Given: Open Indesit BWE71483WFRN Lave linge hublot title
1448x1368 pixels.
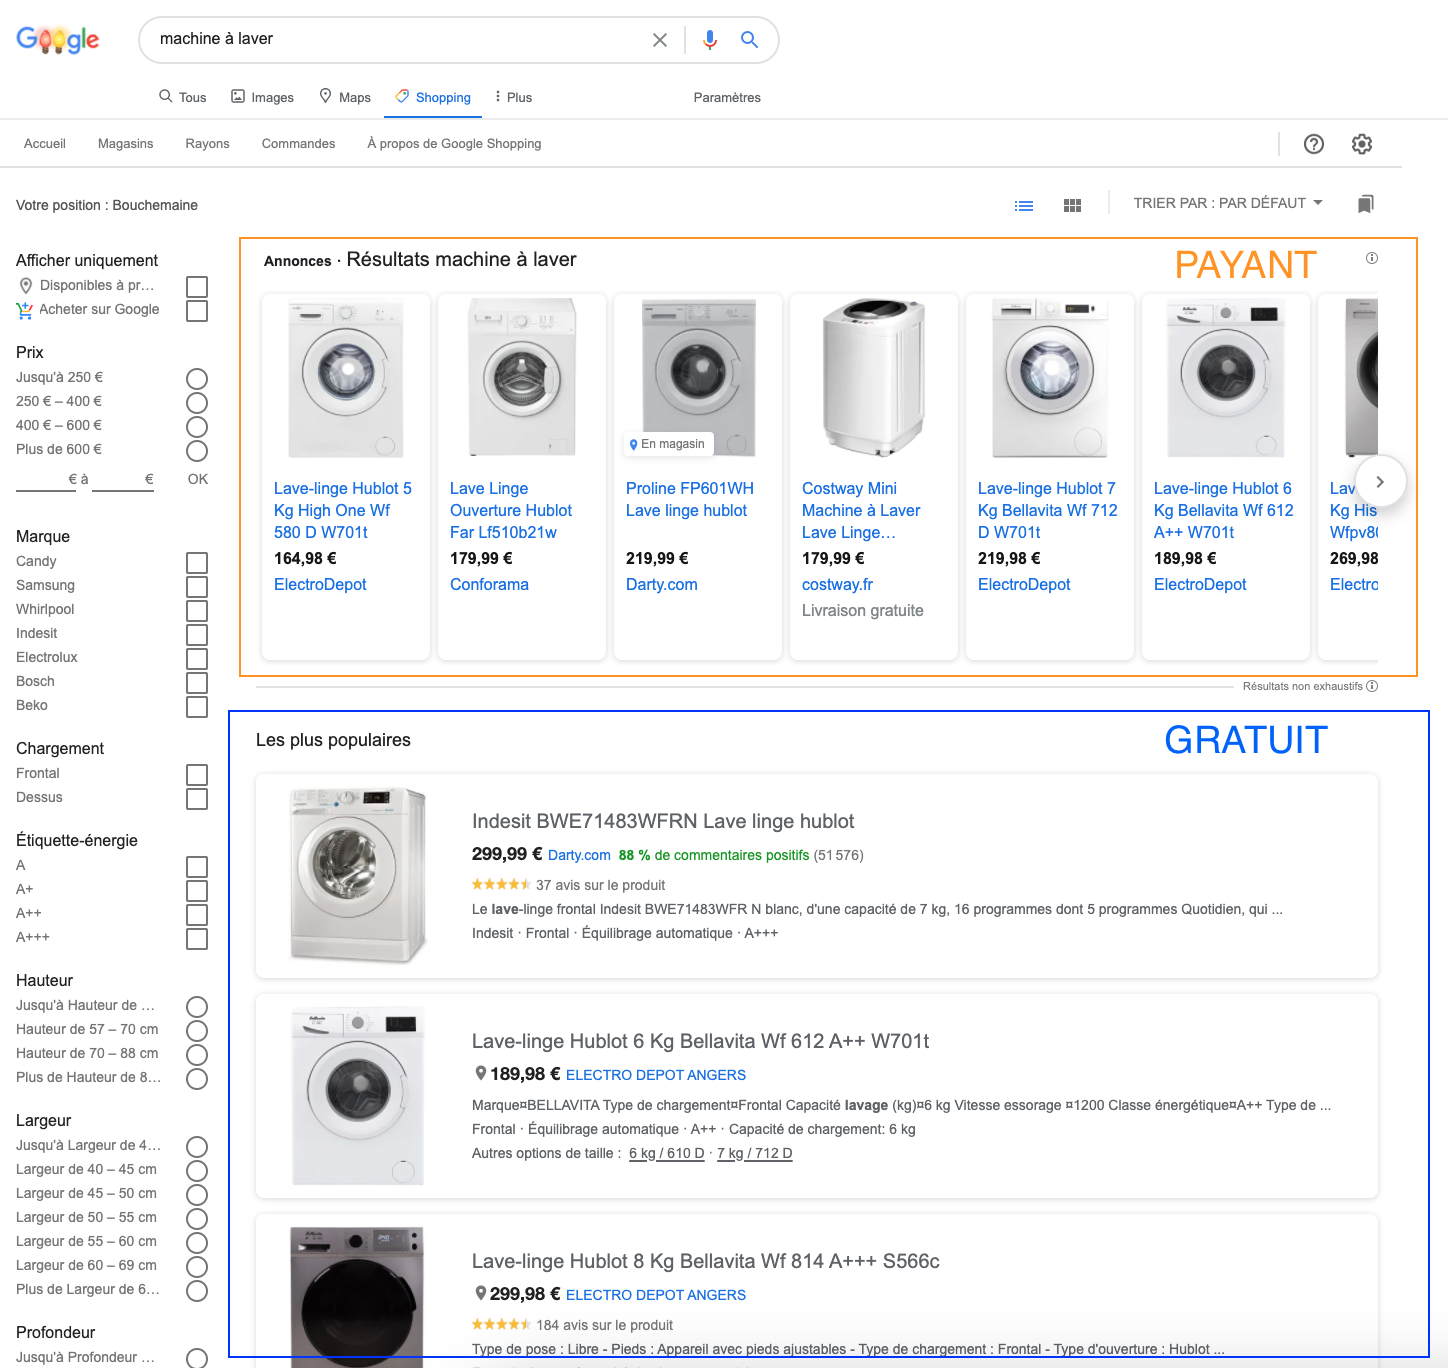Looking at the screenshot, I should pyautogui.click(x=663, y=821).
